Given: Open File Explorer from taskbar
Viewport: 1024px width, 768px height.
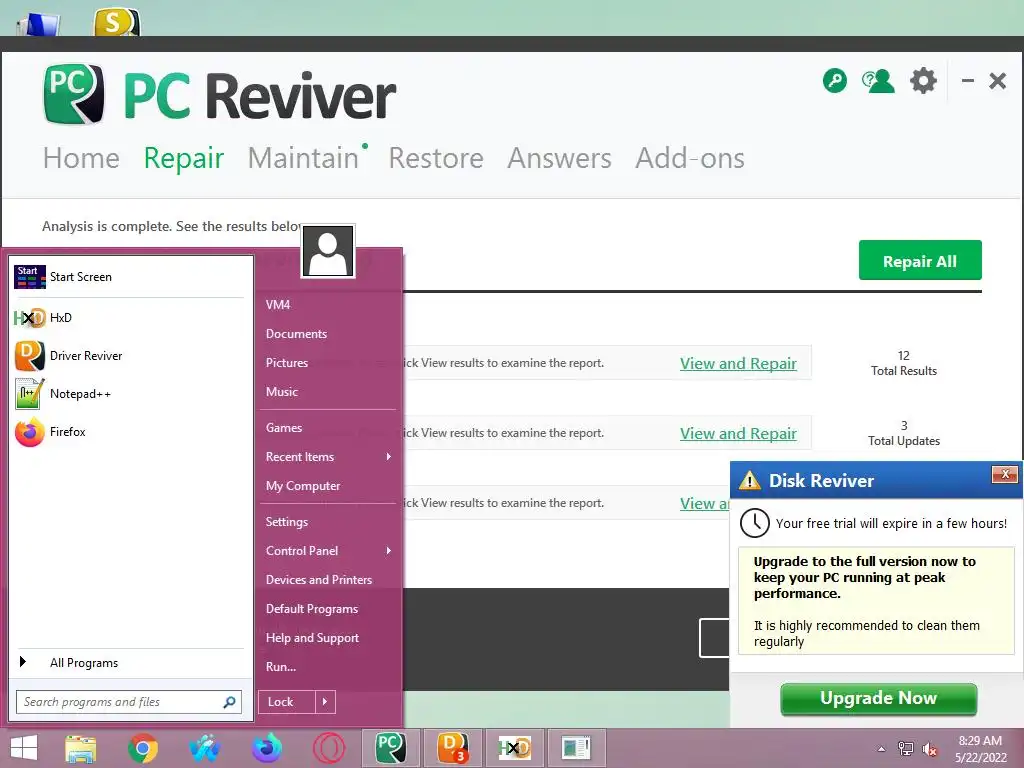Looking at the screenshot, I should click(x=80, y=748).
